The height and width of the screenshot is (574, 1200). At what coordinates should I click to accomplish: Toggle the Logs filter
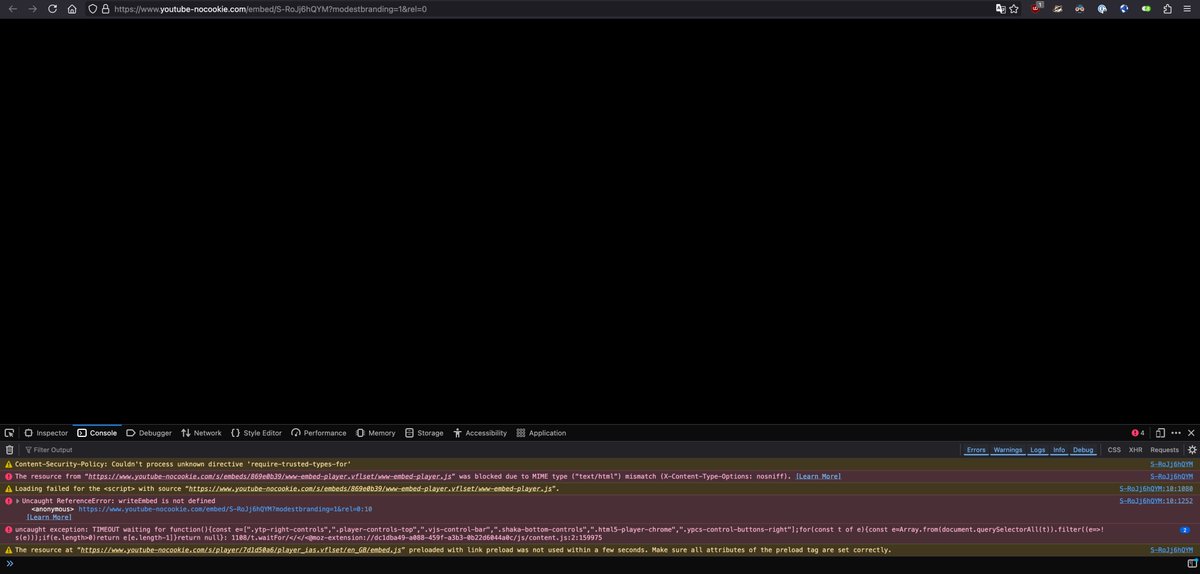click(1038, 450)
